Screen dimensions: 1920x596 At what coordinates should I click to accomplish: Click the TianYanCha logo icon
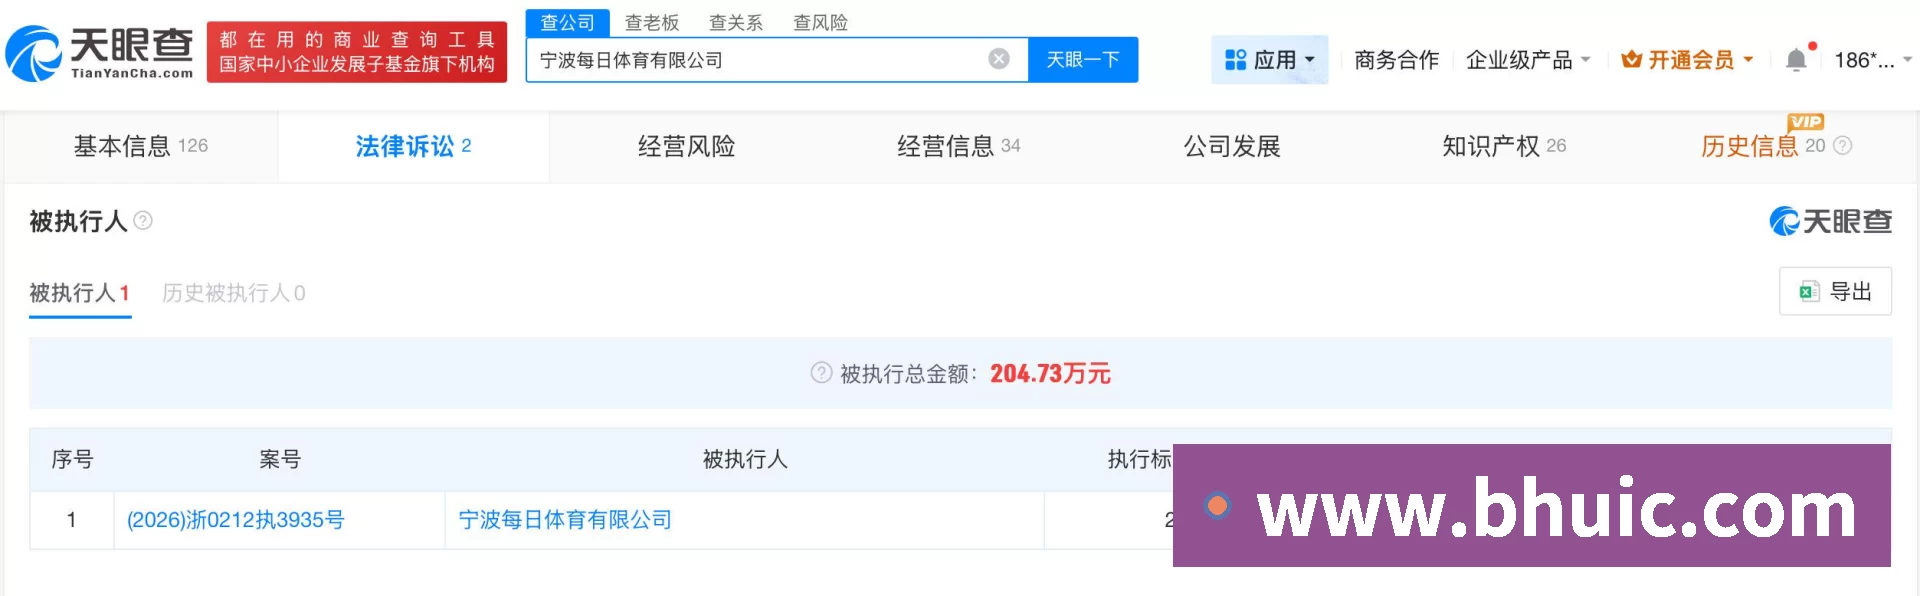tap(33, 53)
